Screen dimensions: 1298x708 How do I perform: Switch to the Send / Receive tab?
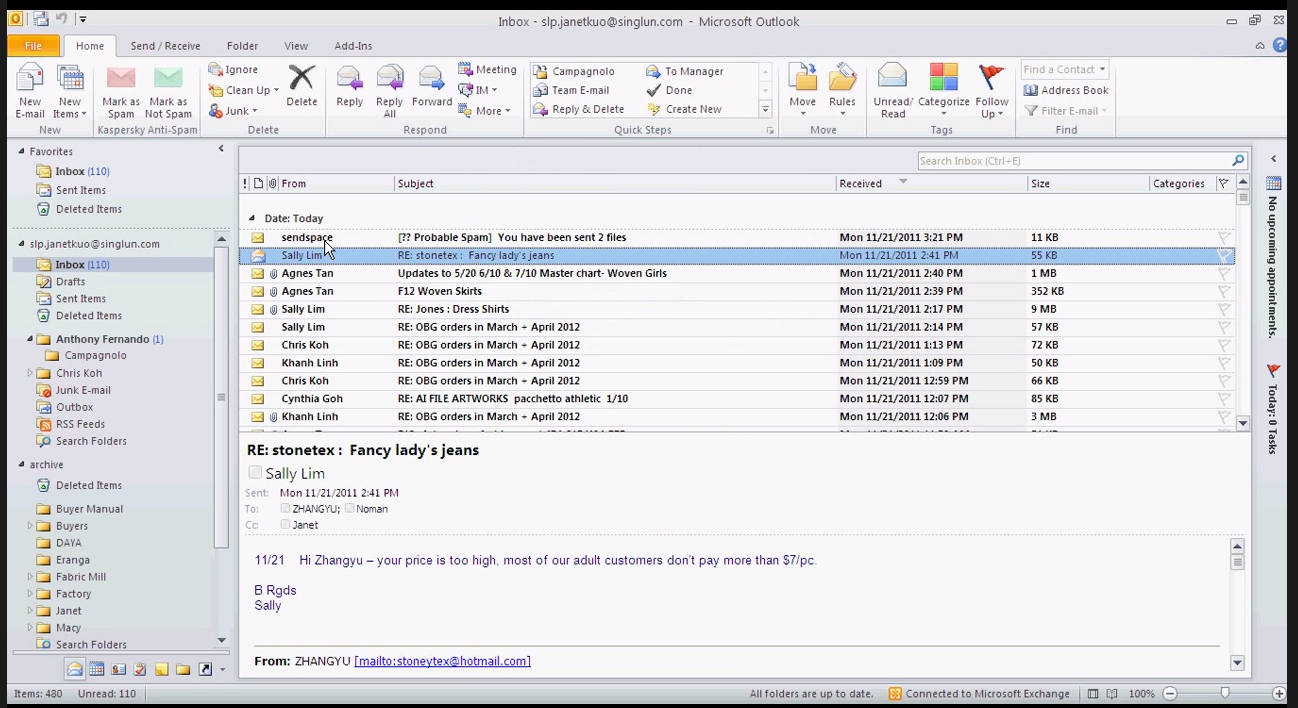click(x=164, y=45)
